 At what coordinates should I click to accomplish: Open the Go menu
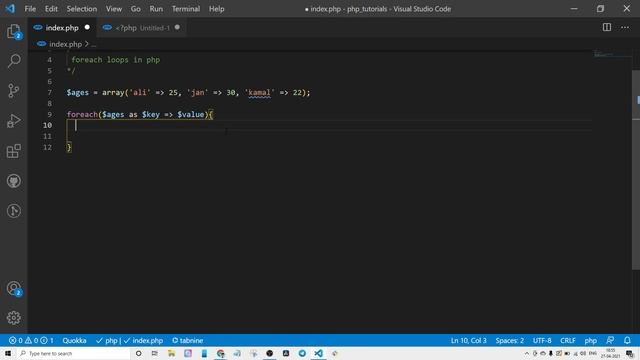click(136, 9)
